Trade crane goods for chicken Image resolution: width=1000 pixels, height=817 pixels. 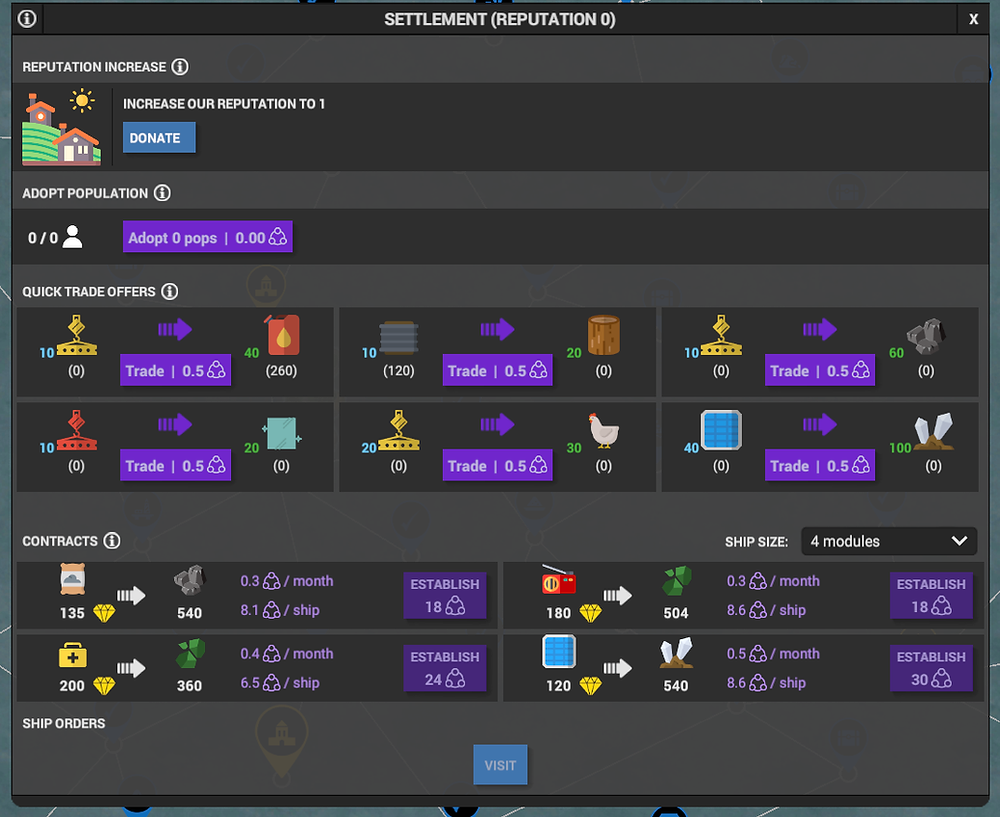coord(497,466)
